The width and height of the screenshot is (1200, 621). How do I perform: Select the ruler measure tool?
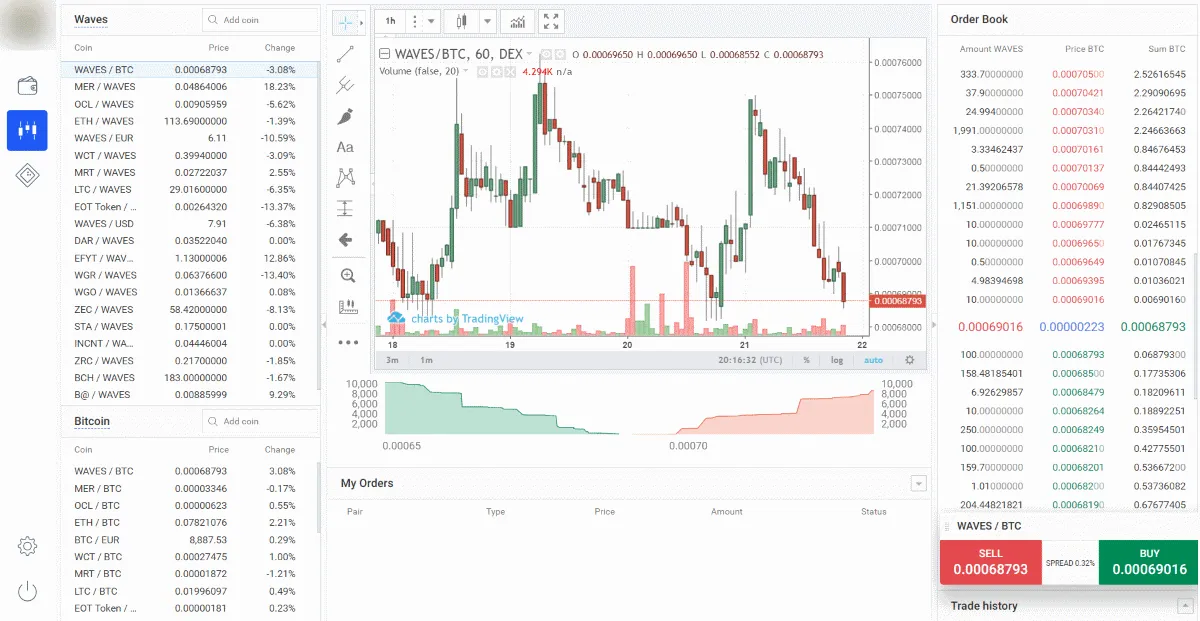tap(347, 307)
